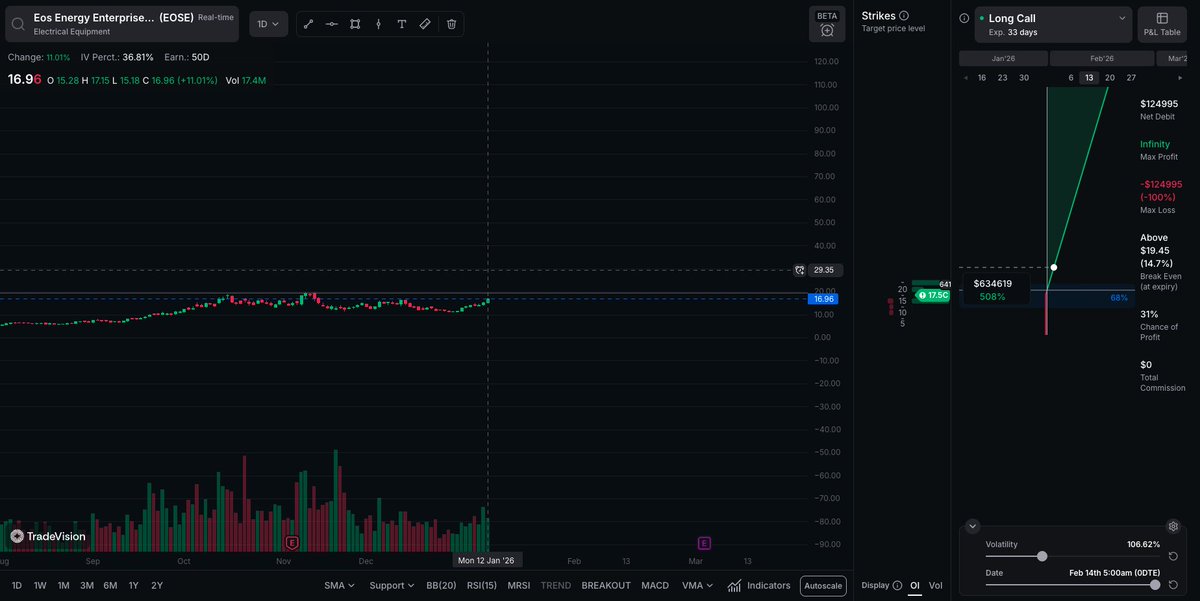Select the ruler measure tool

425,24
